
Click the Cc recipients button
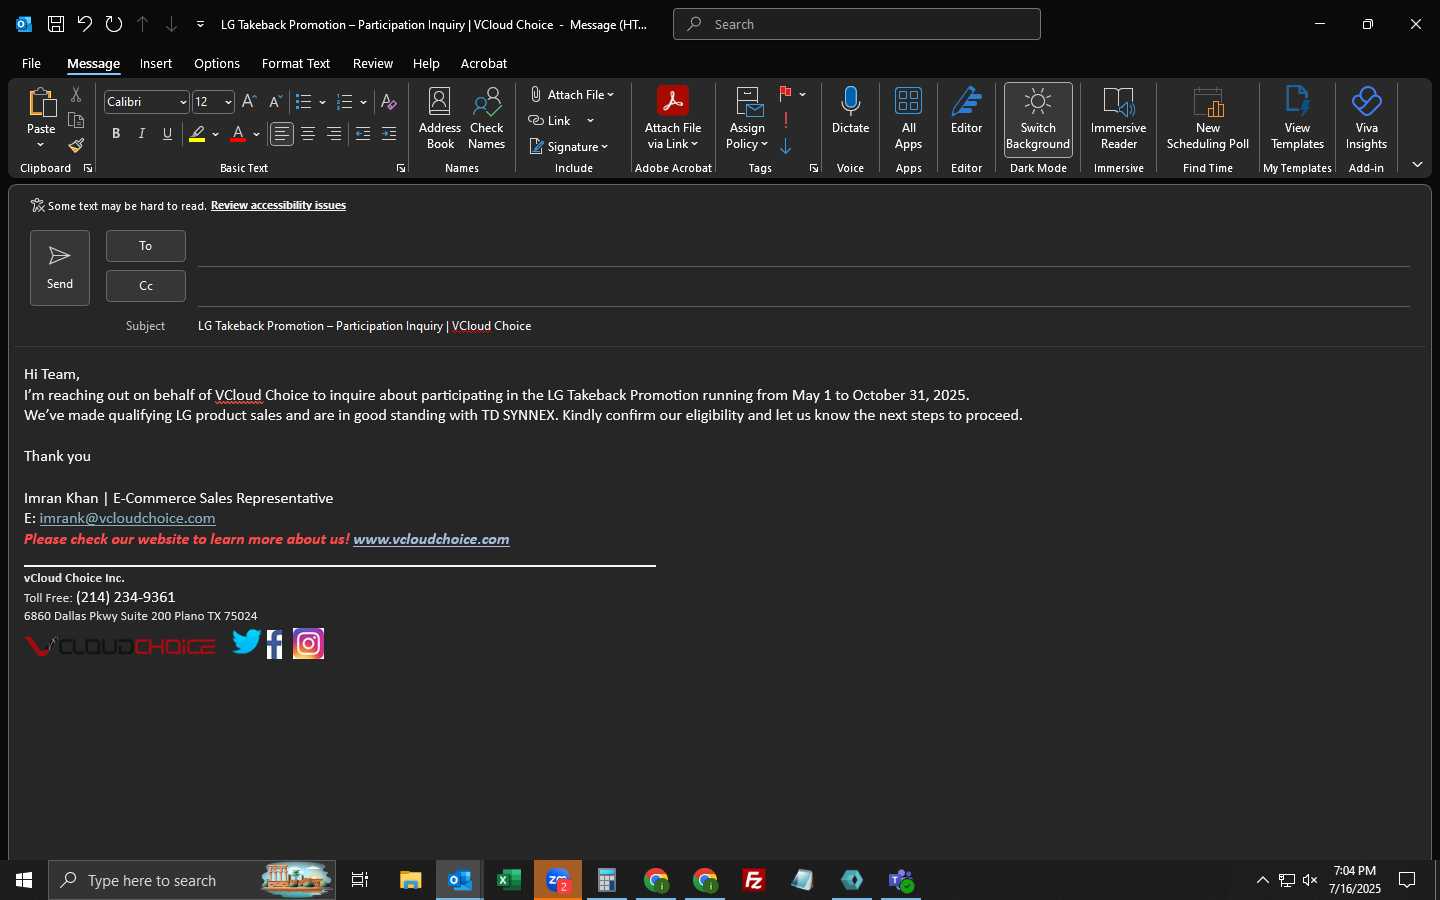tap(146, 286)
